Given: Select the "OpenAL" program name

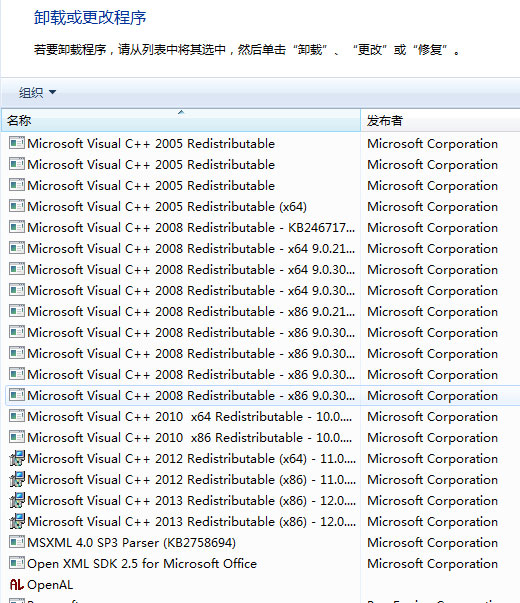Looking at the screenshot, I should tap(50, 585).
